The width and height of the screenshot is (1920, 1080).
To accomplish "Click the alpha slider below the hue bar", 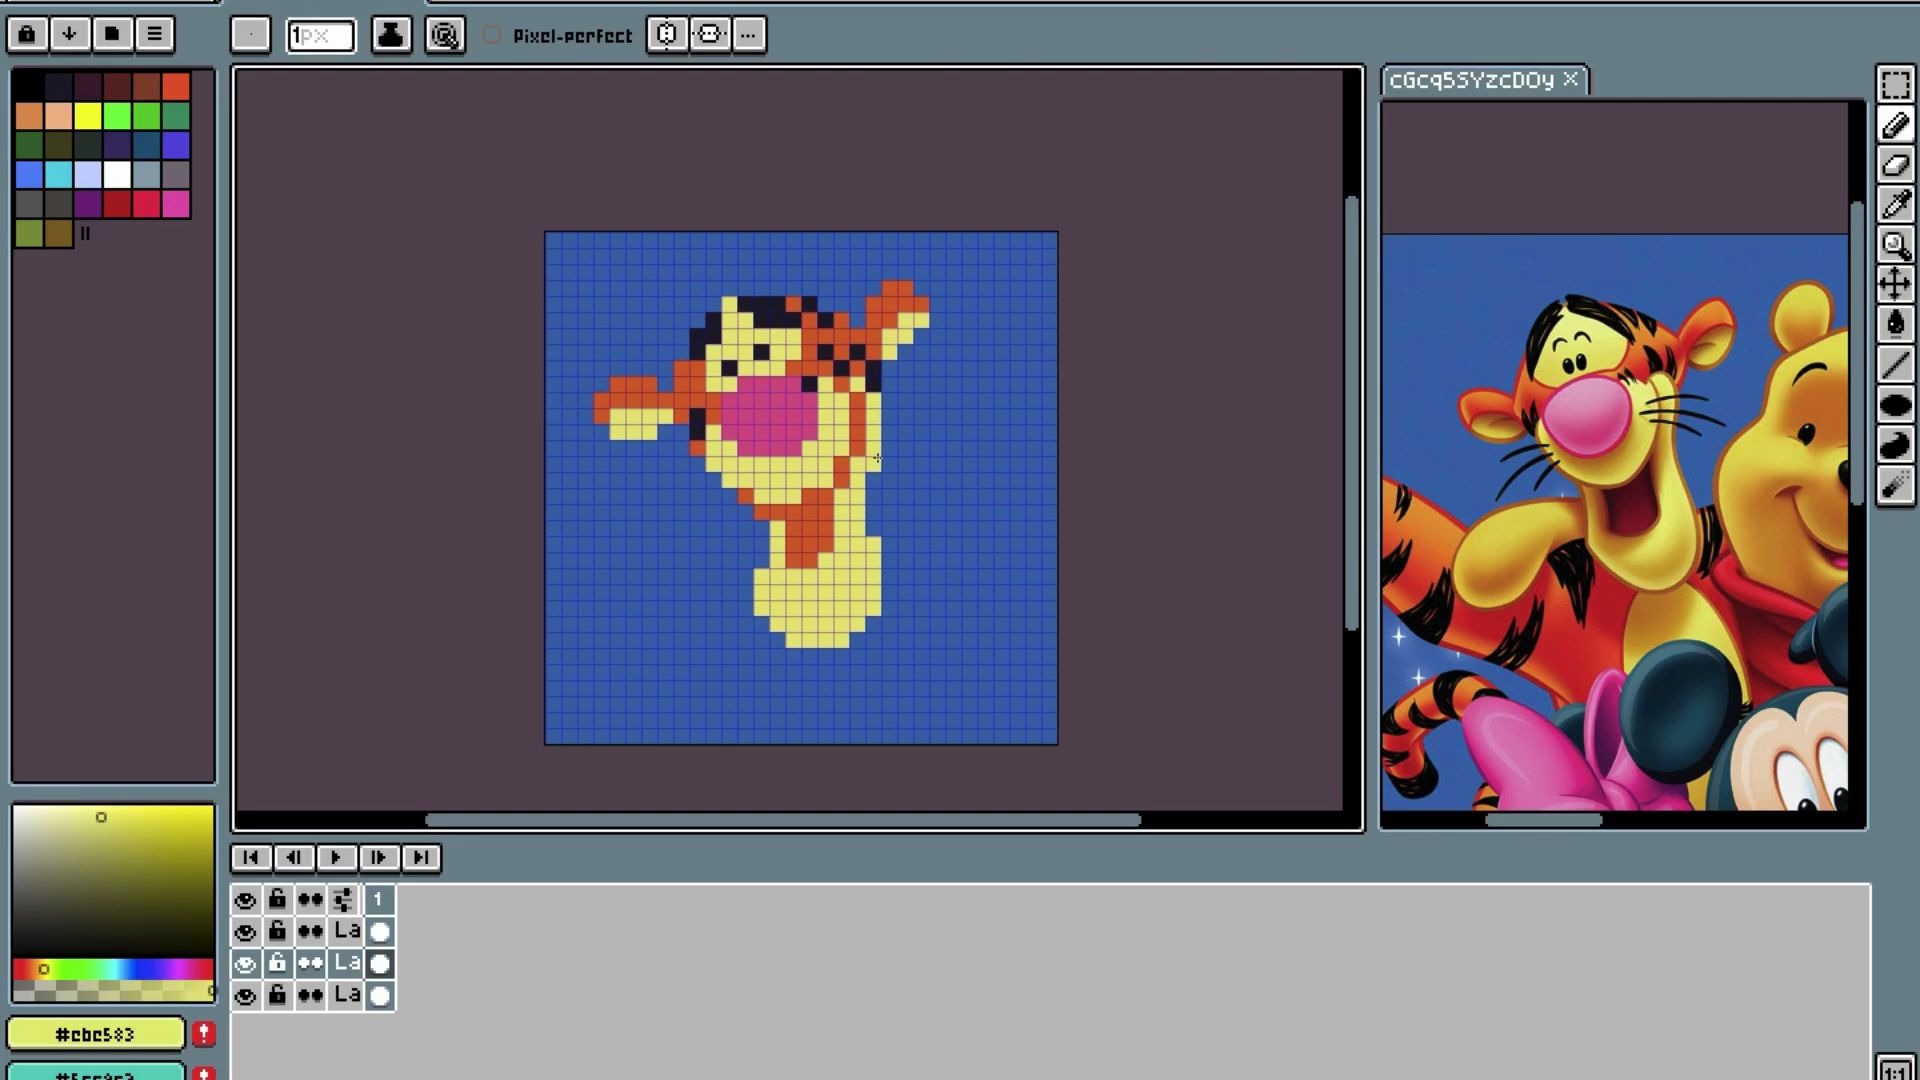I will 113,991.
